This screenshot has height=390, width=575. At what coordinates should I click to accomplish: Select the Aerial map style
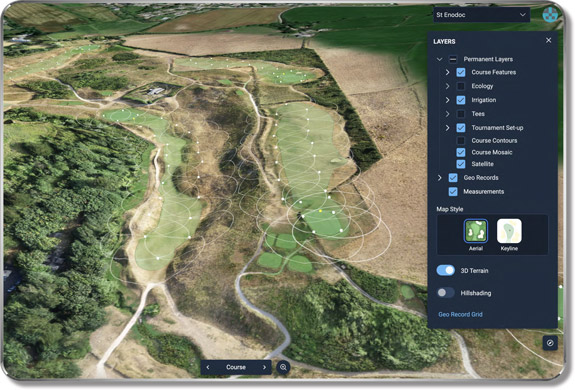click(476, 231)
